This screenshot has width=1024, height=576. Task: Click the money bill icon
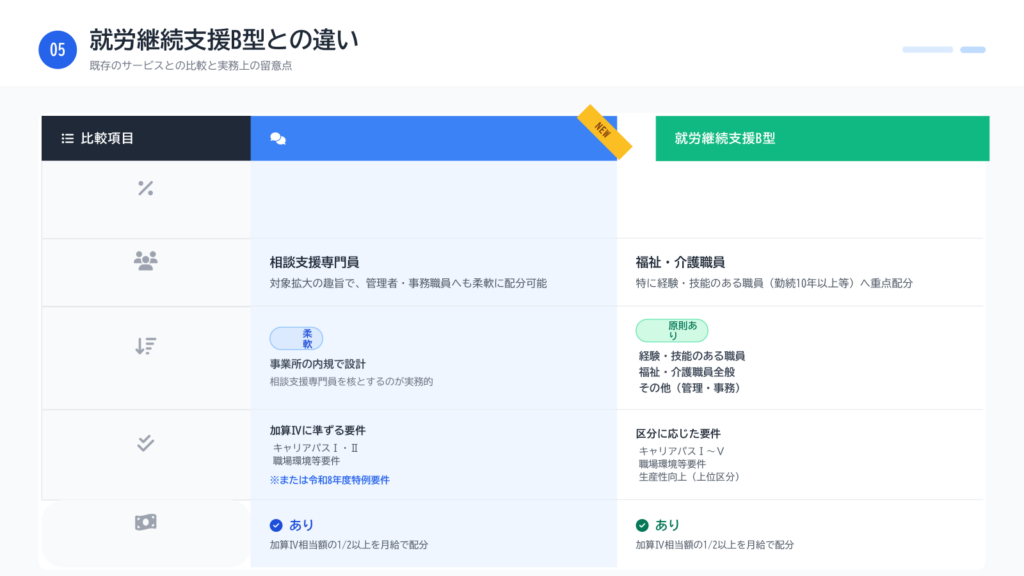145,522
